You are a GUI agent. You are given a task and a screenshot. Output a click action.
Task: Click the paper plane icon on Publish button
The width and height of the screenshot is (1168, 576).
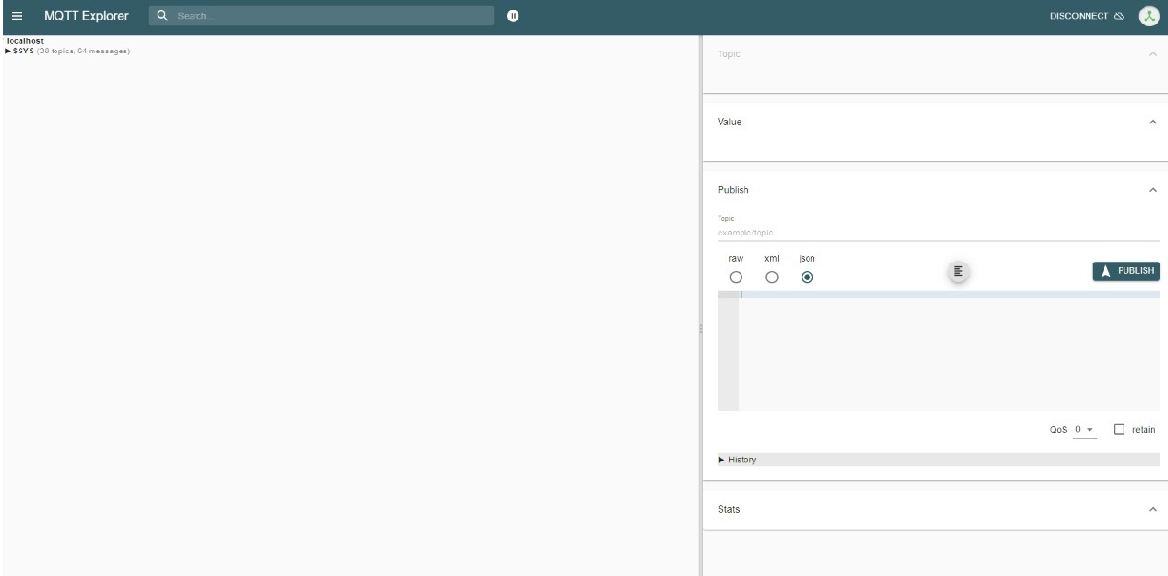[1104, 270]
